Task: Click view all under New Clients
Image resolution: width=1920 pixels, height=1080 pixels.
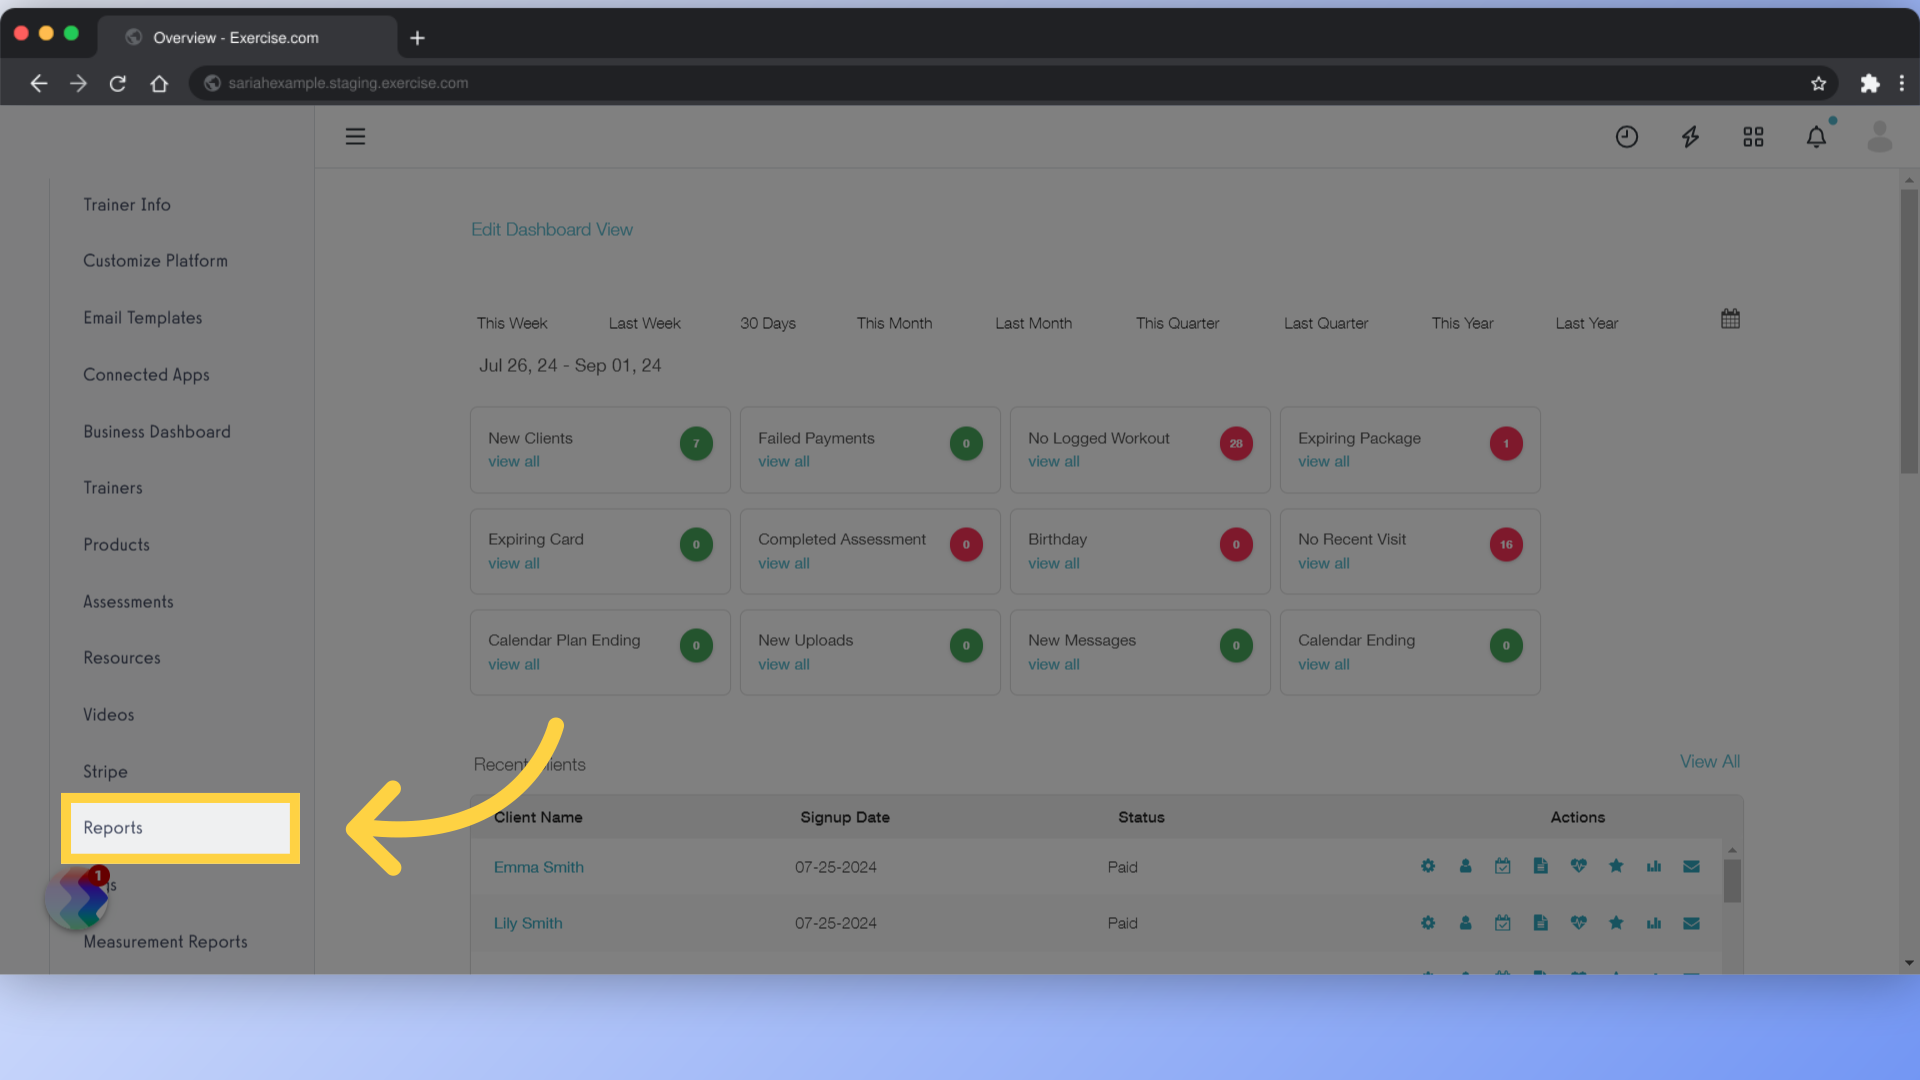Action: [x=514, y=462]
